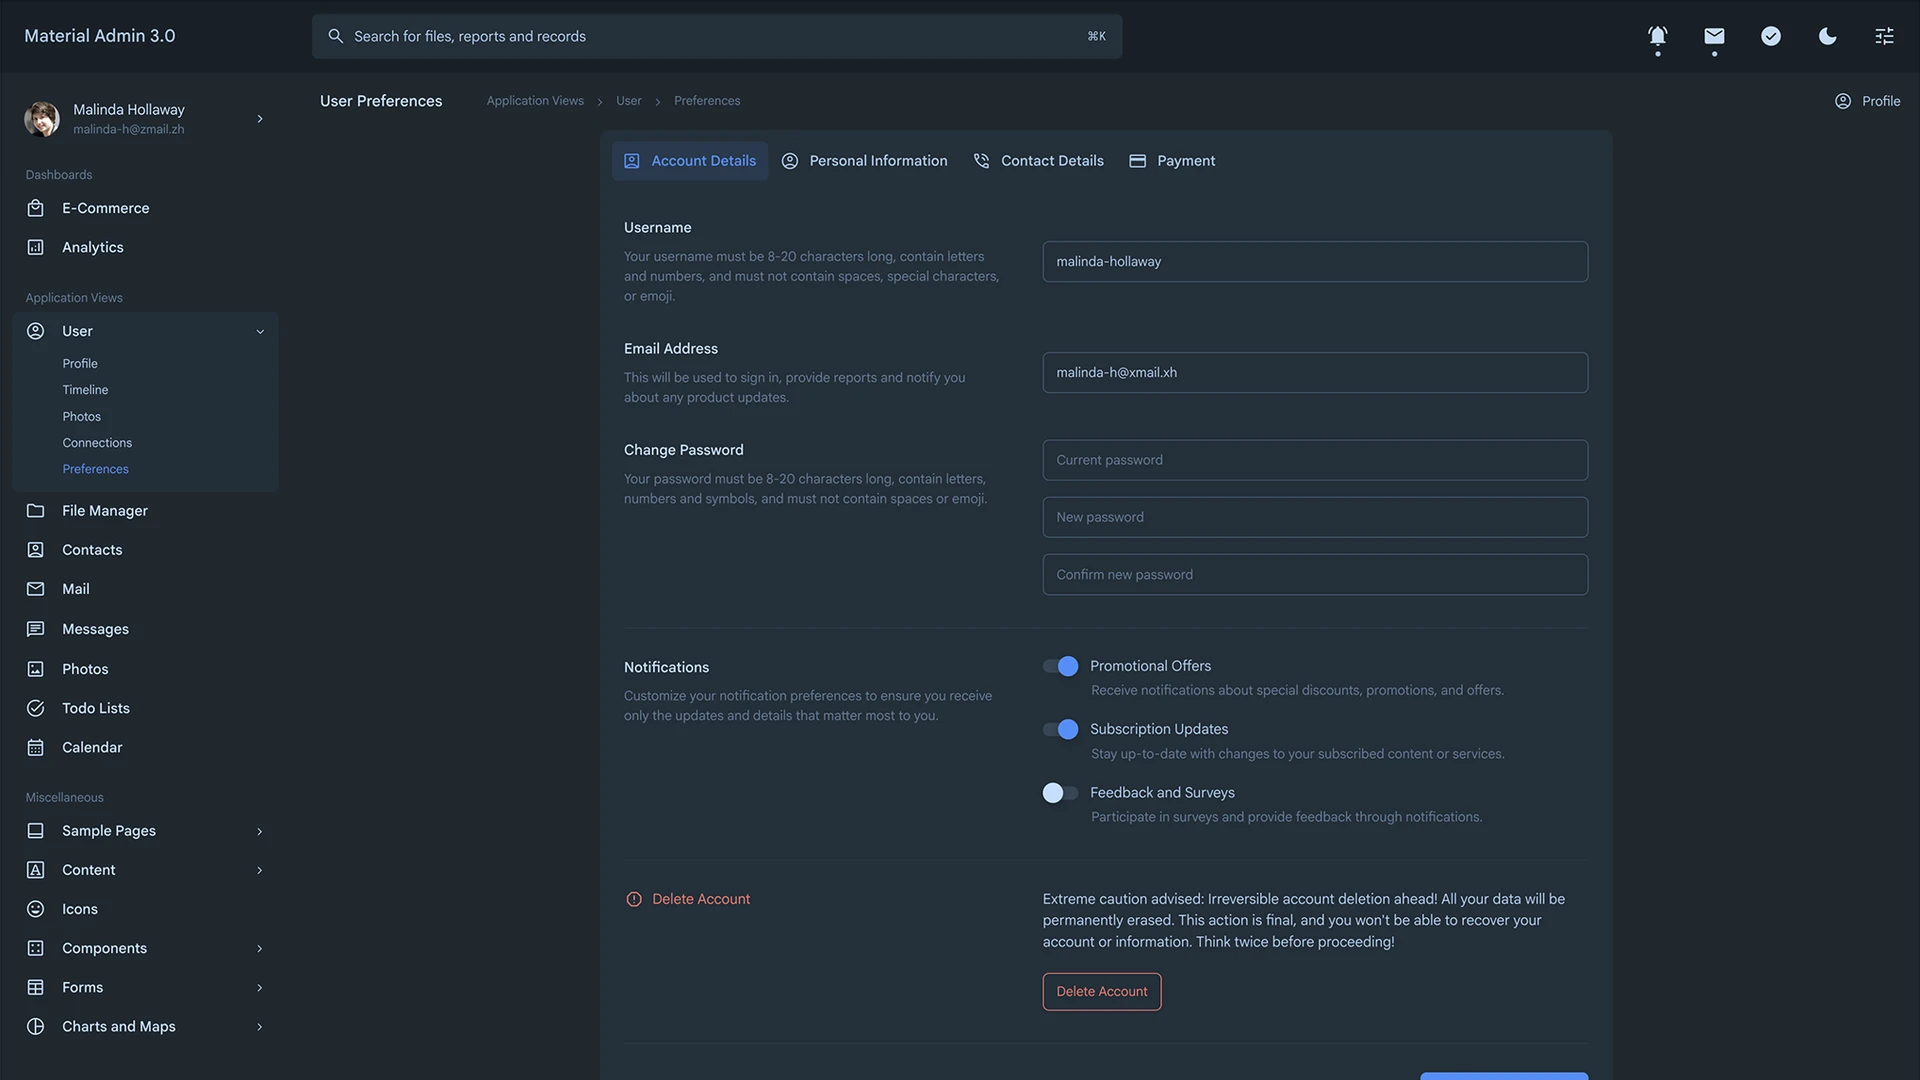Click the Preferences breadcrumb link
Image resolution: width=1920 pixels, height=1080 pixels.
(707, 101)
